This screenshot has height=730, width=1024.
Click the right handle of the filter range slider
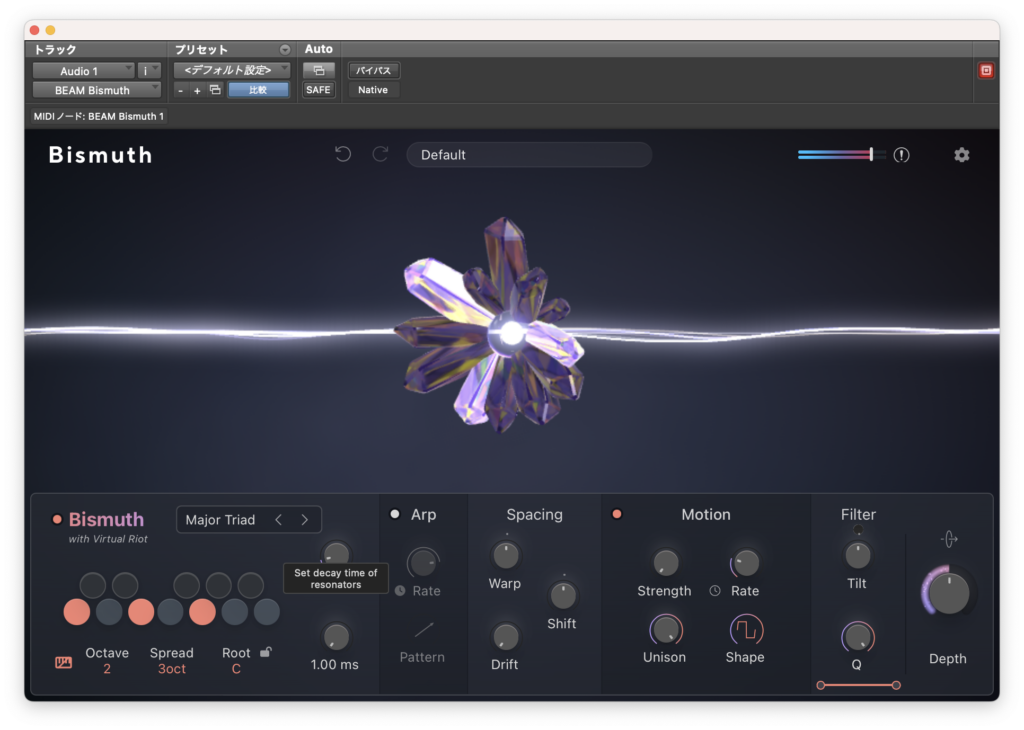896,685
